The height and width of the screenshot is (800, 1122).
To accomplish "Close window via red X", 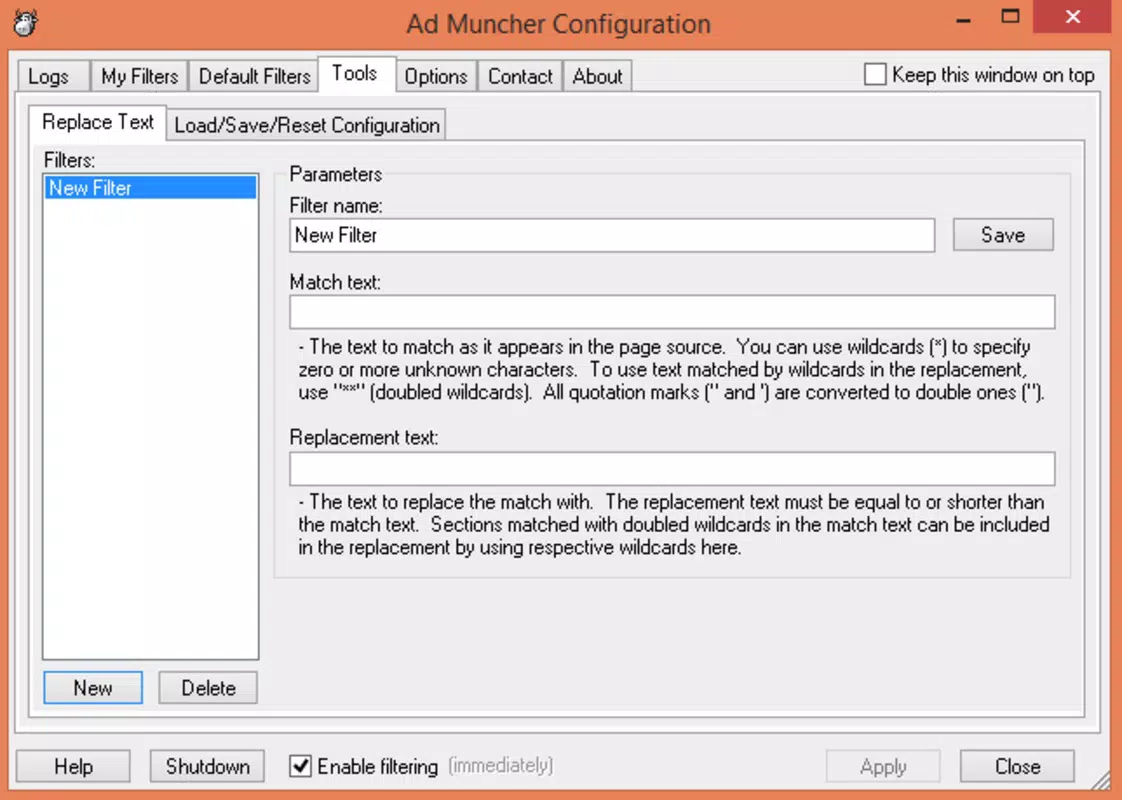I will (x=1072, y=16).
